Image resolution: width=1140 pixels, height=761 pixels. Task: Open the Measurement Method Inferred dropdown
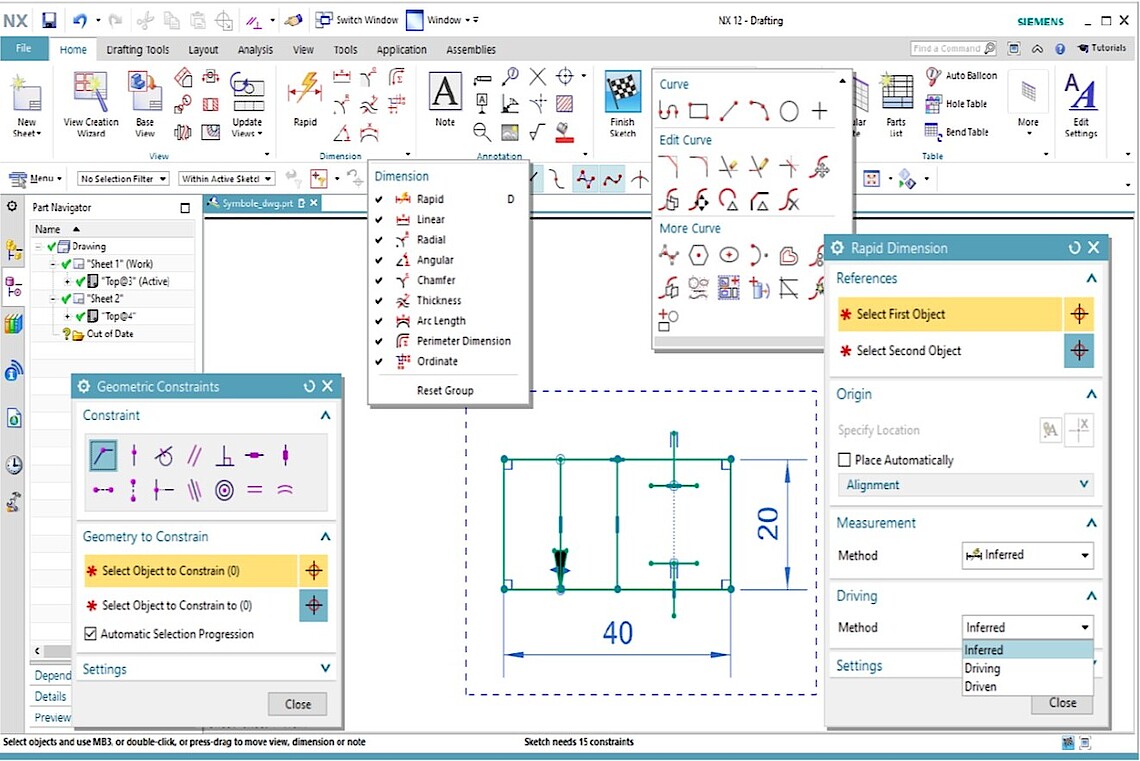[1027, 555]
